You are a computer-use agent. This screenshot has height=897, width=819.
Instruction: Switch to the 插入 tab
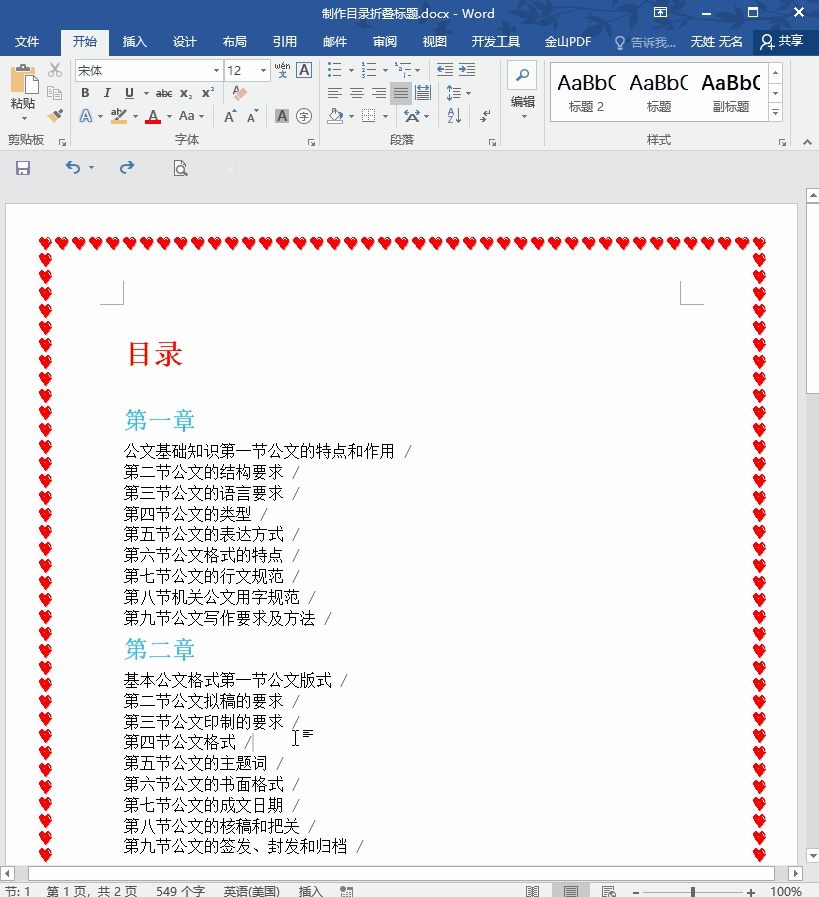(134, 42)
